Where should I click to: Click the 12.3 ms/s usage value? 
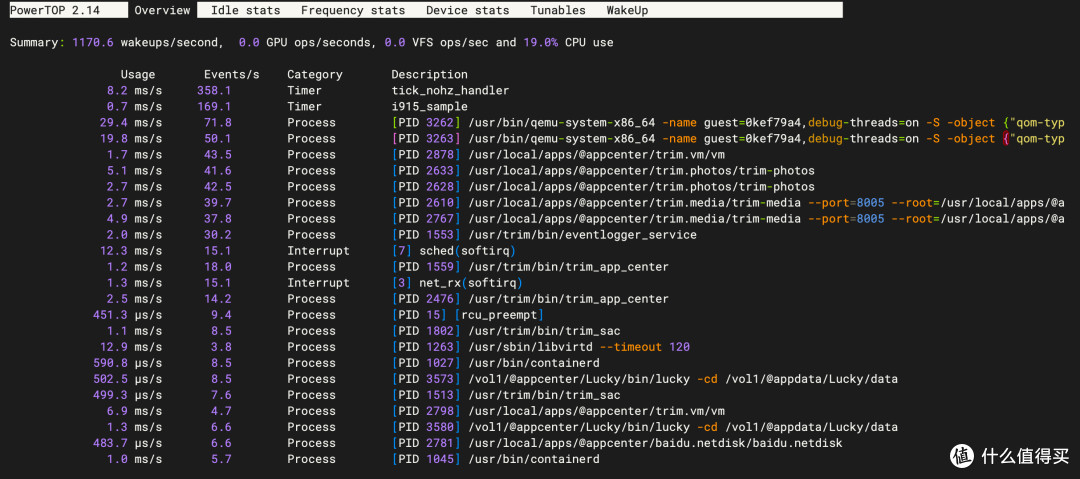(x=131, y=251)
